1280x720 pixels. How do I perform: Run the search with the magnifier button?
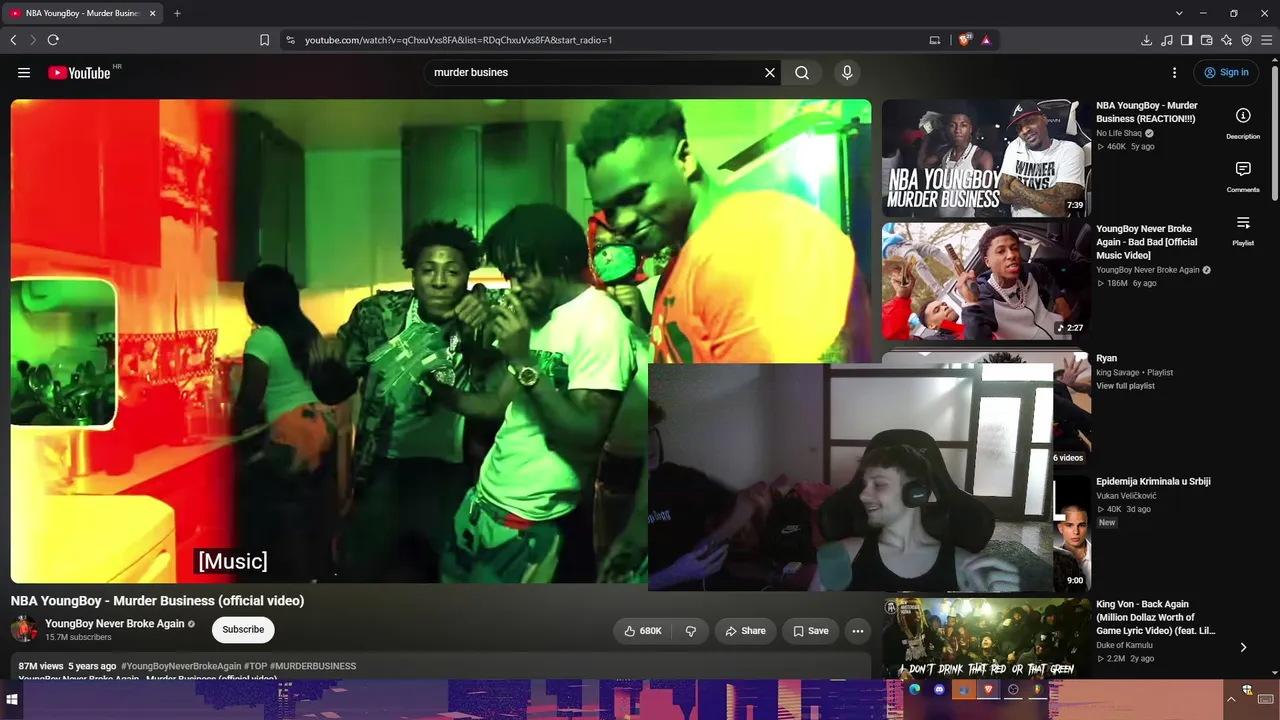pos(802,72)
